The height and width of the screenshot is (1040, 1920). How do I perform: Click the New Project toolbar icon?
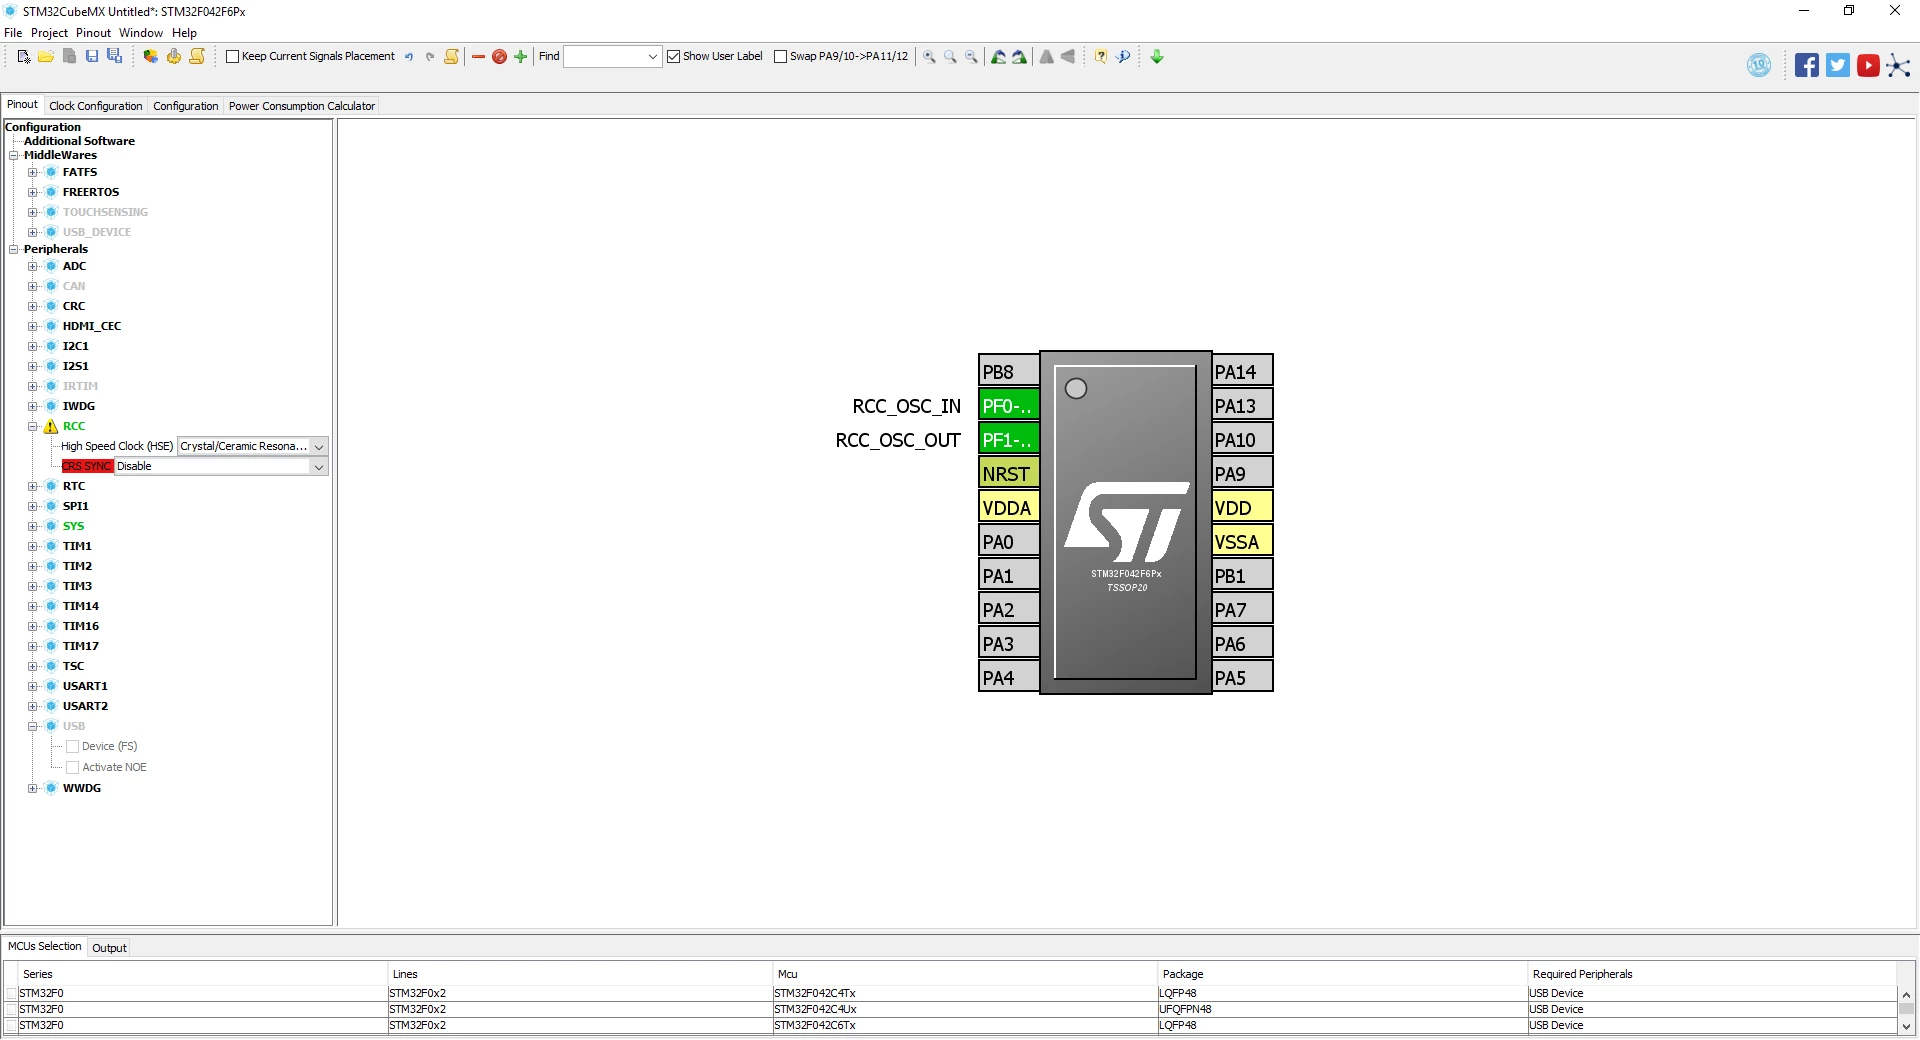[x=24, y=57]
